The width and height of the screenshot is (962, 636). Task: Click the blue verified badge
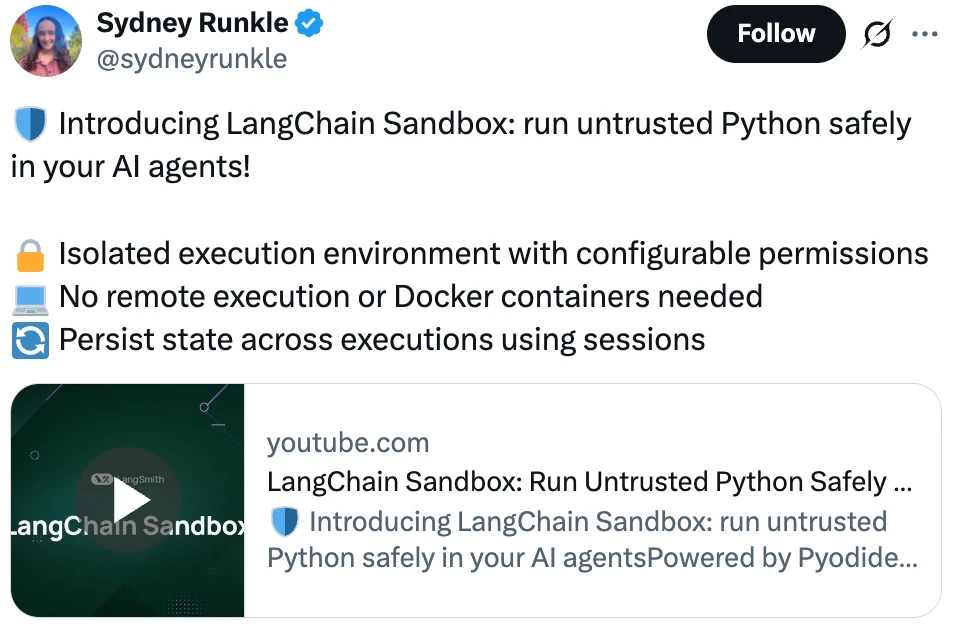pos(309,23)
